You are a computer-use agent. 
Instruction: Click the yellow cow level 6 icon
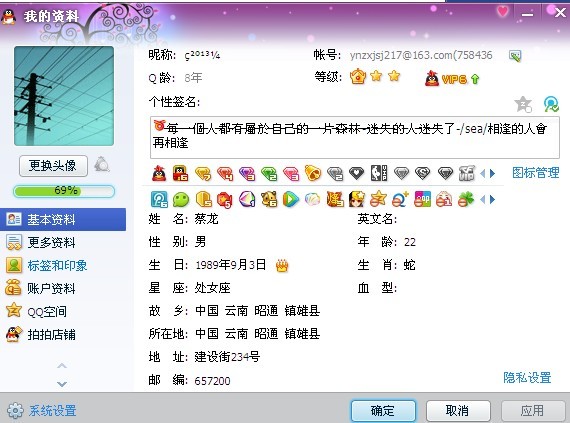tap(269, 199)
